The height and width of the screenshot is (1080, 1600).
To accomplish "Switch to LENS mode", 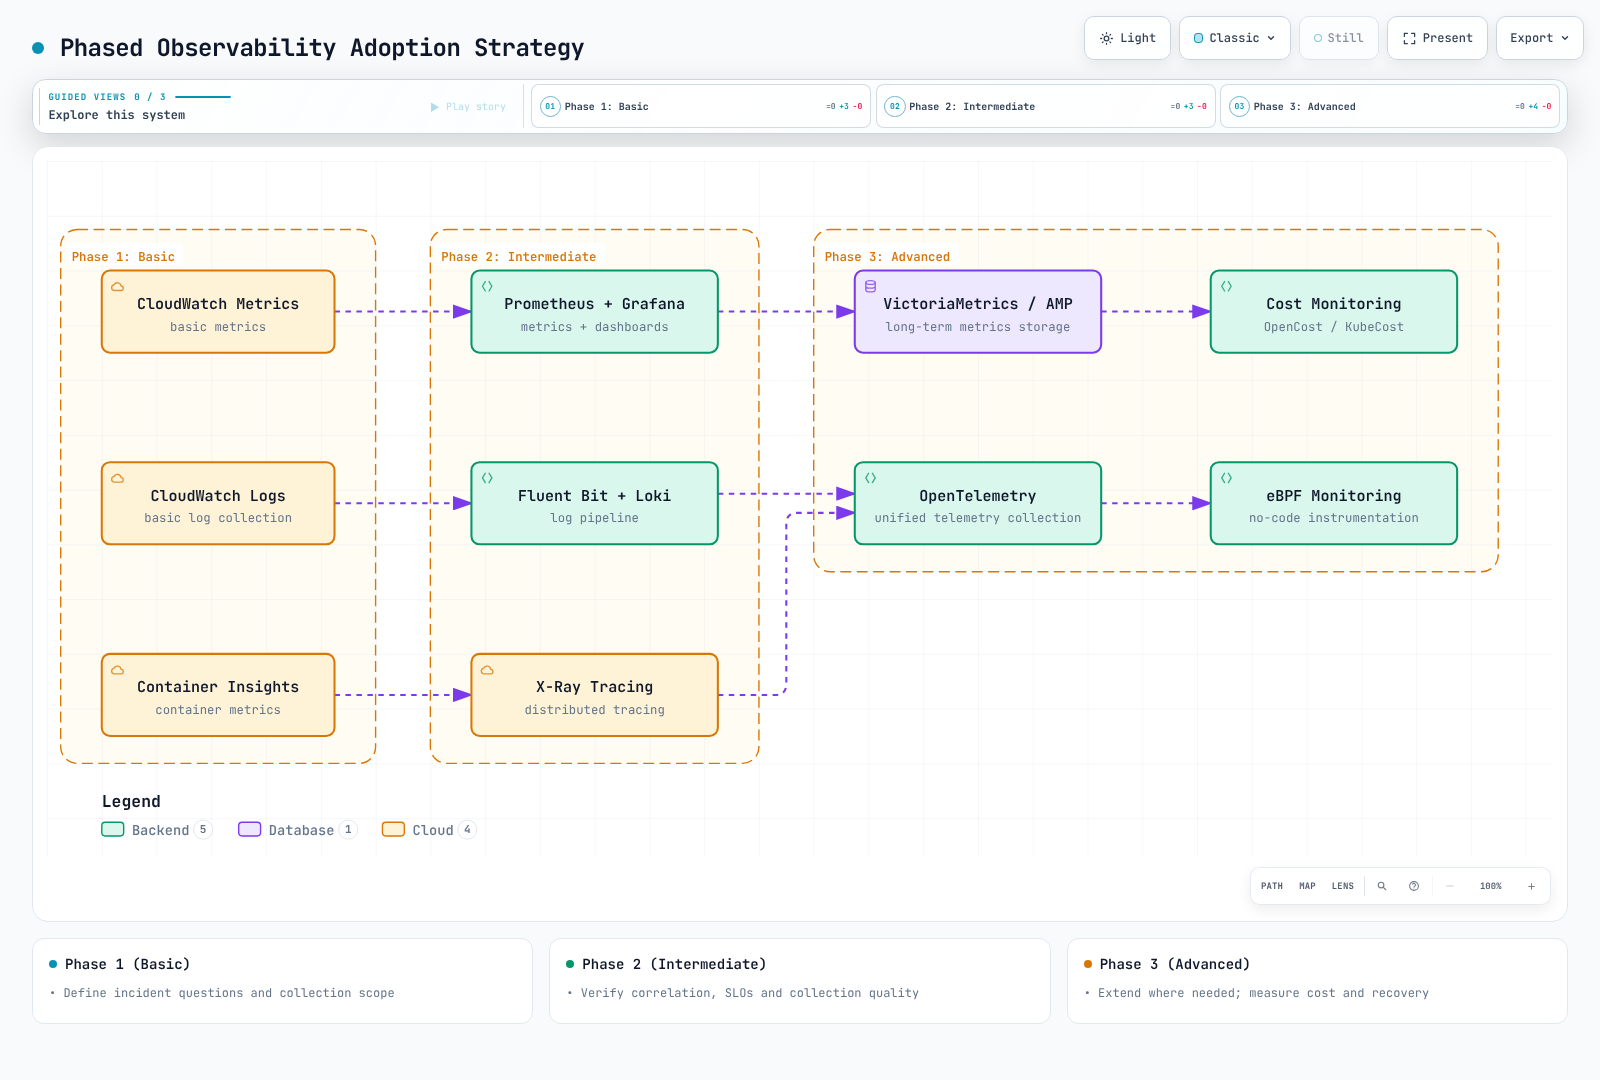I will coord(1343,886).
